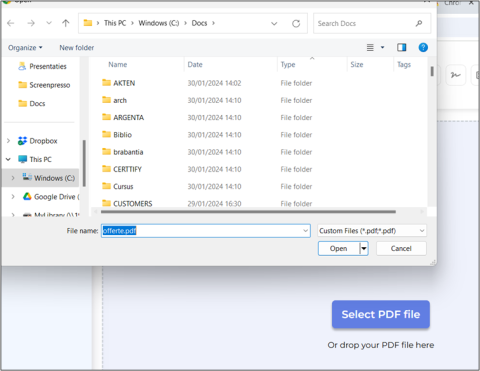
Task: Toggle the preview pane icon
Action: coord(402,48)
